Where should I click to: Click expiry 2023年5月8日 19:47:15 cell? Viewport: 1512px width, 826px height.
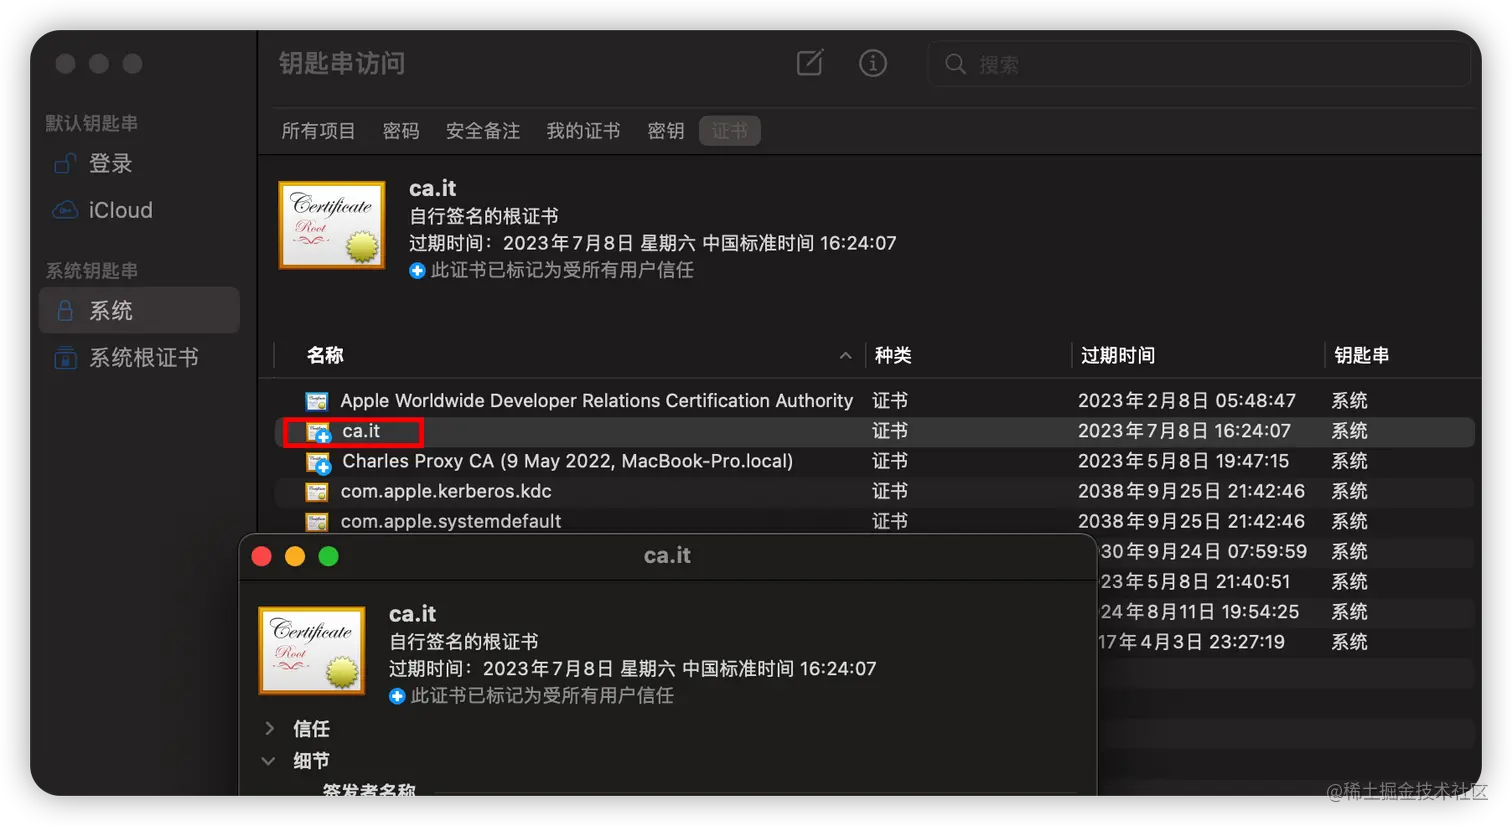click(1183, 461)
